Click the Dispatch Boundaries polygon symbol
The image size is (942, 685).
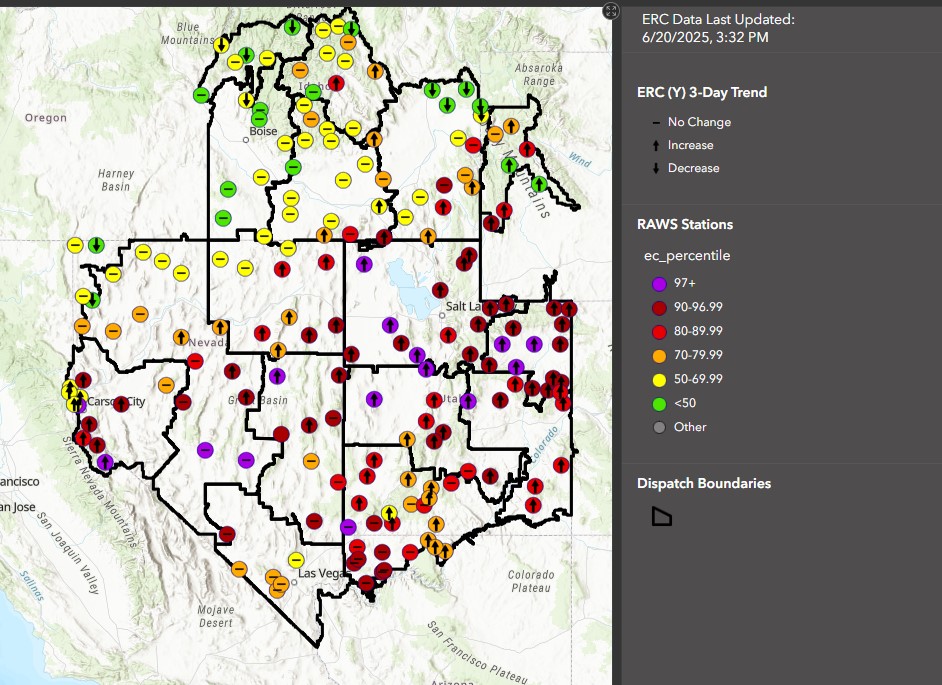click(x=661, y=516)
